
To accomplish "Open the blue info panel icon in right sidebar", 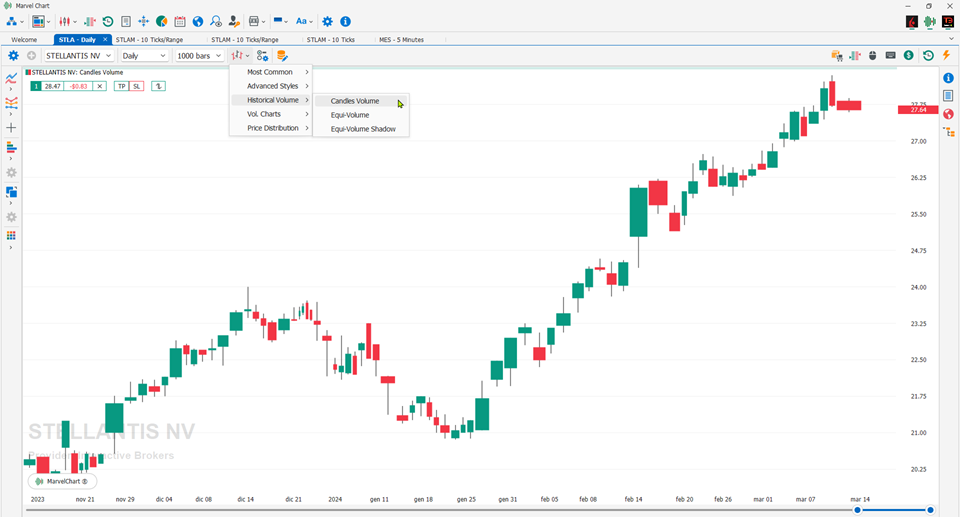I will pyautogui.click(x=948, y=78).
